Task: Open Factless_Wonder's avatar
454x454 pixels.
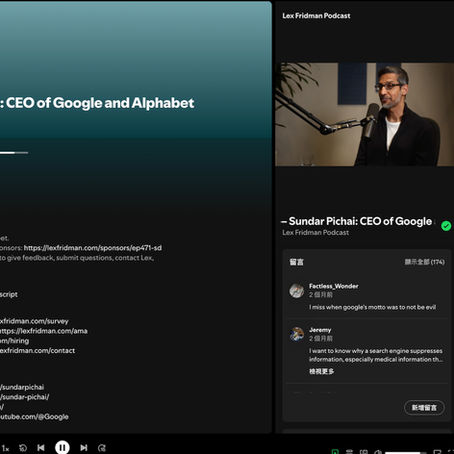Action: [296, 291]
